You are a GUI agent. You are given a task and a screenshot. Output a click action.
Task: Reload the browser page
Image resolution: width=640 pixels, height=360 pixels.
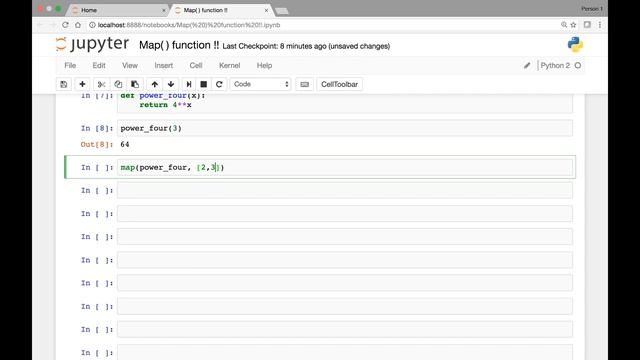coord(65,25)
